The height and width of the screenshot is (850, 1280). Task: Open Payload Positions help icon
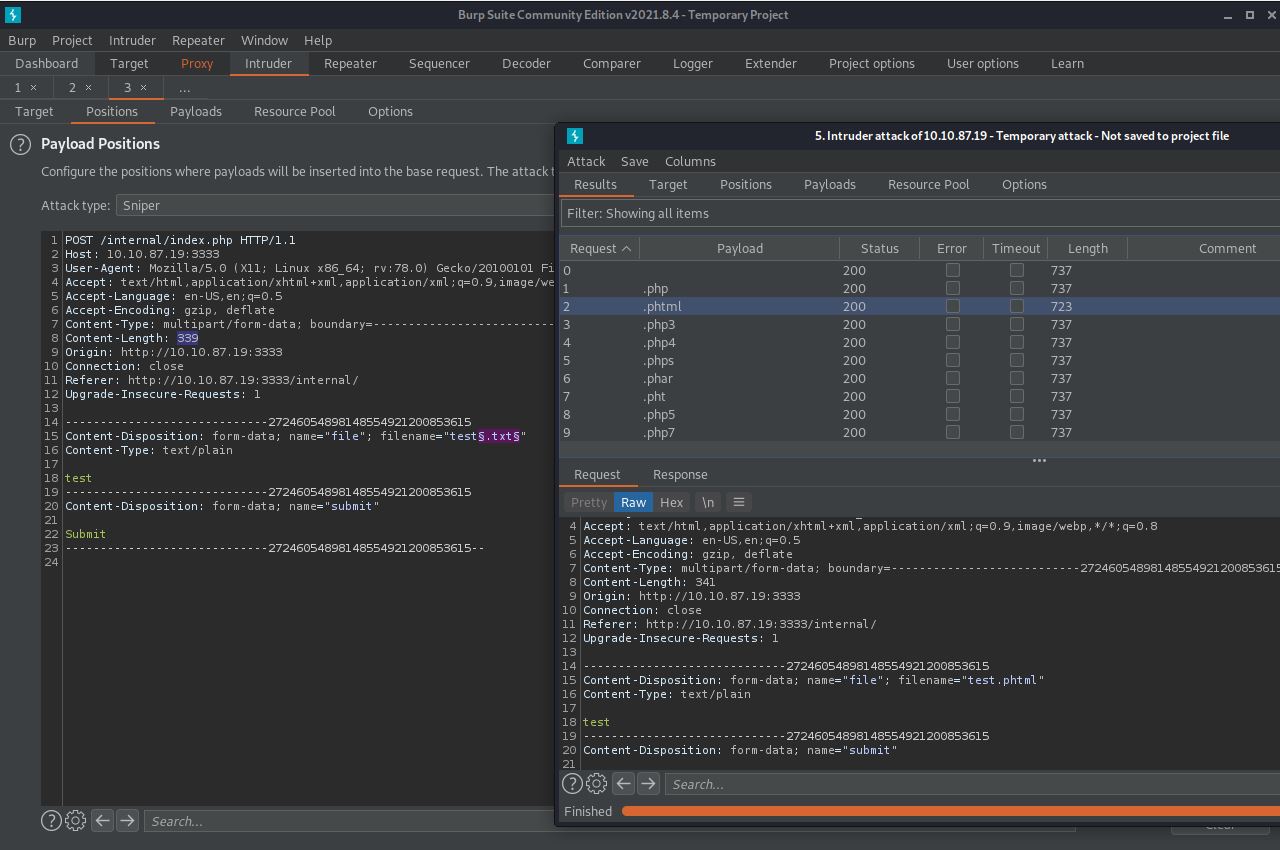[x=20, y=144]
